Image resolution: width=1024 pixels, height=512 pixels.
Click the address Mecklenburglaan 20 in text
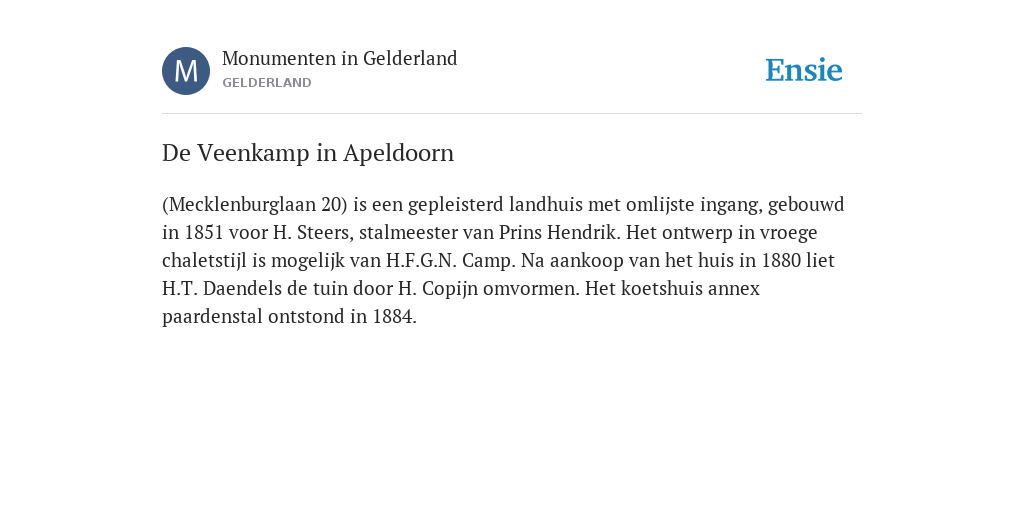pos(255,204)
